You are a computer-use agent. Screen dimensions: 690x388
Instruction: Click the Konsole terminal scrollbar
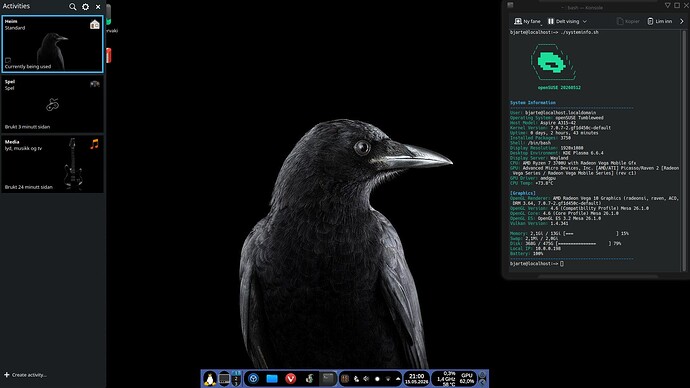(684, 150)
